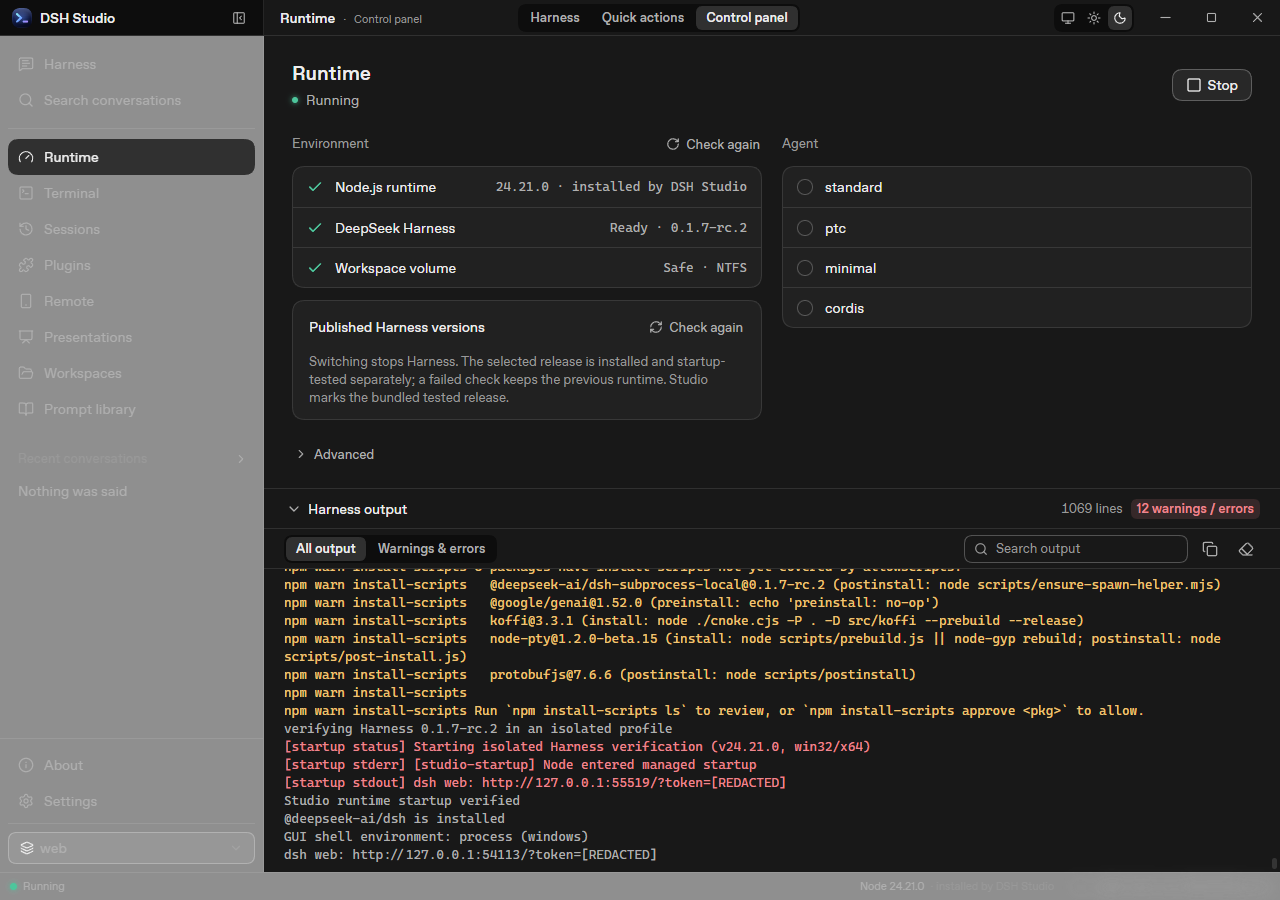Switch to dark theme moon icon

(x=1120, y=18)
